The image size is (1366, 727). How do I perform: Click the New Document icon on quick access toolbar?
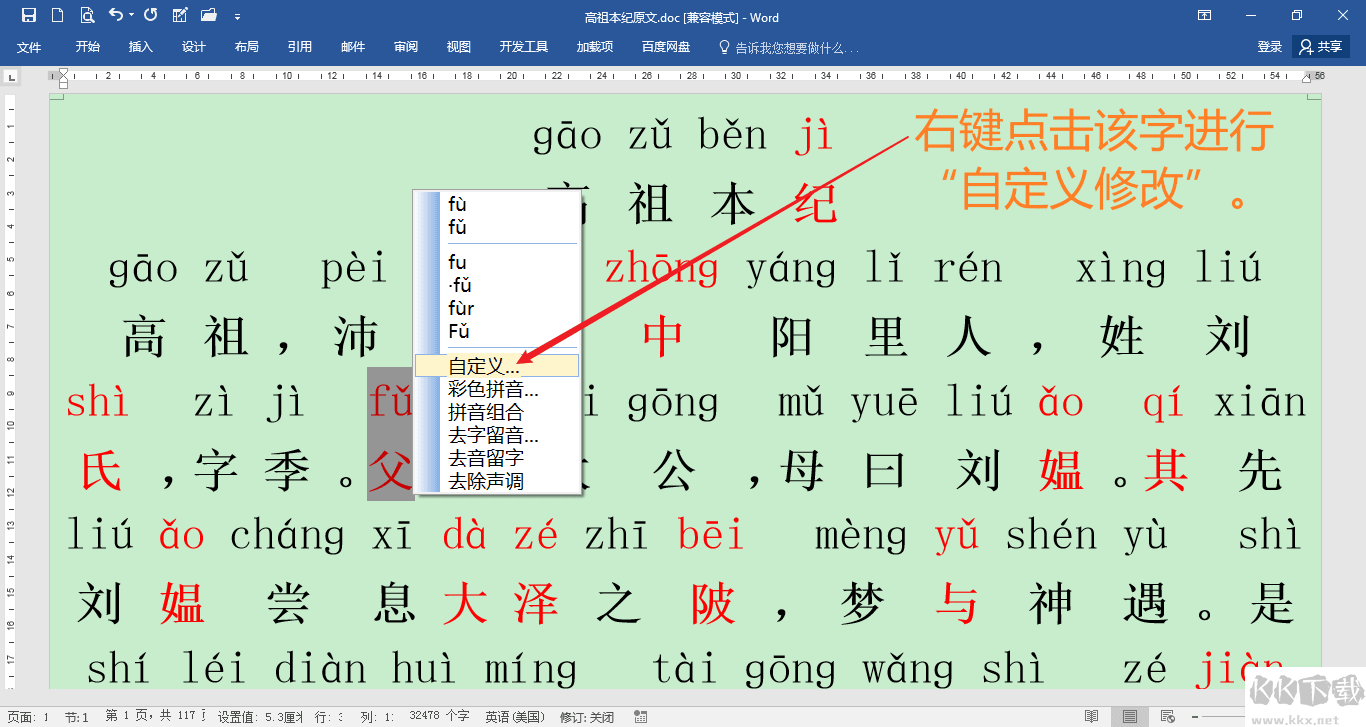coord(57,14)
